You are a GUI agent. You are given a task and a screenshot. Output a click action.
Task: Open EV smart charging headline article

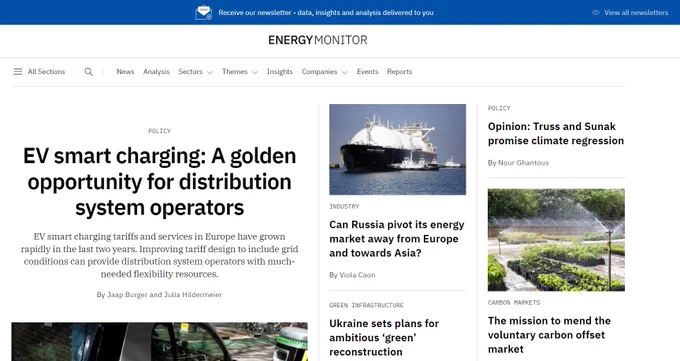(160, 181)
